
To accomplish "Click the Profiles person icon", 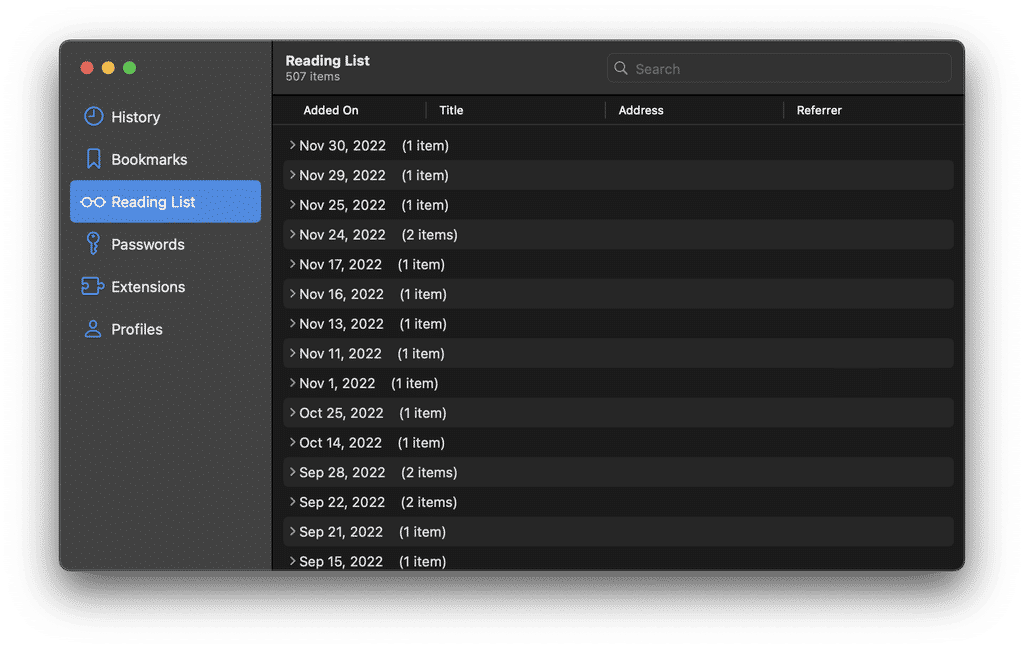I will click(x=92, y=328).
